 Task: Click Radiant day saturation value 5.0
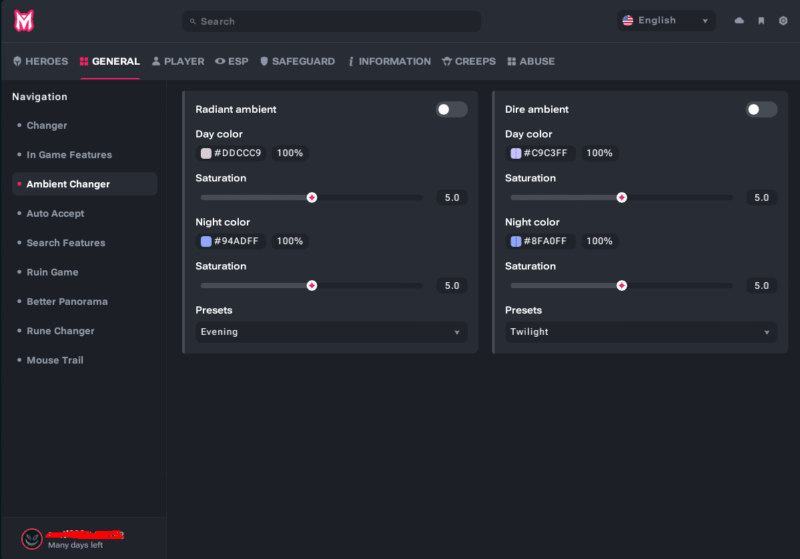coord(452,197)
